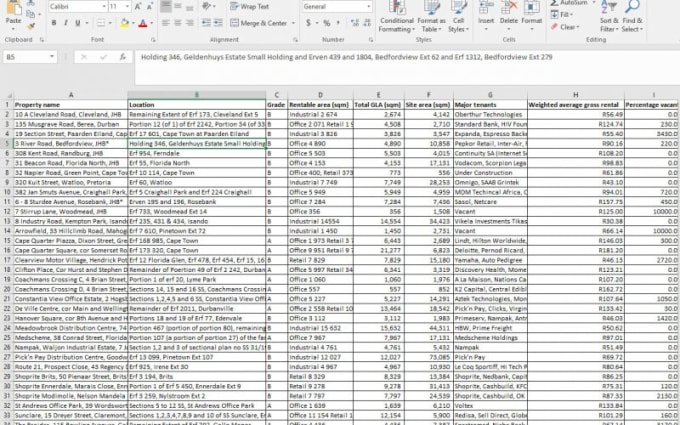Toggle Top Align vertical alignment
The image size is (680, 425).
[166, 7]
